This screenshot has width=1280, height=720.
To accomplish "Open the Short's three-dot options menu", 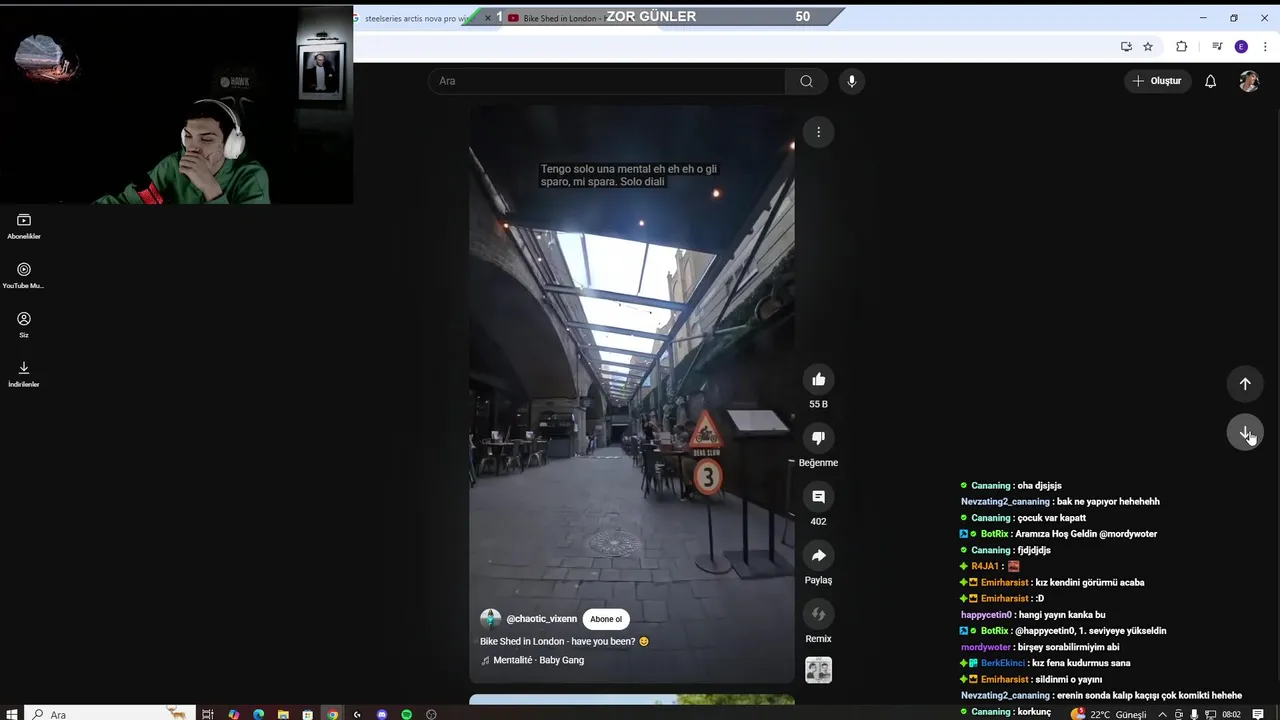I will 818,132.
